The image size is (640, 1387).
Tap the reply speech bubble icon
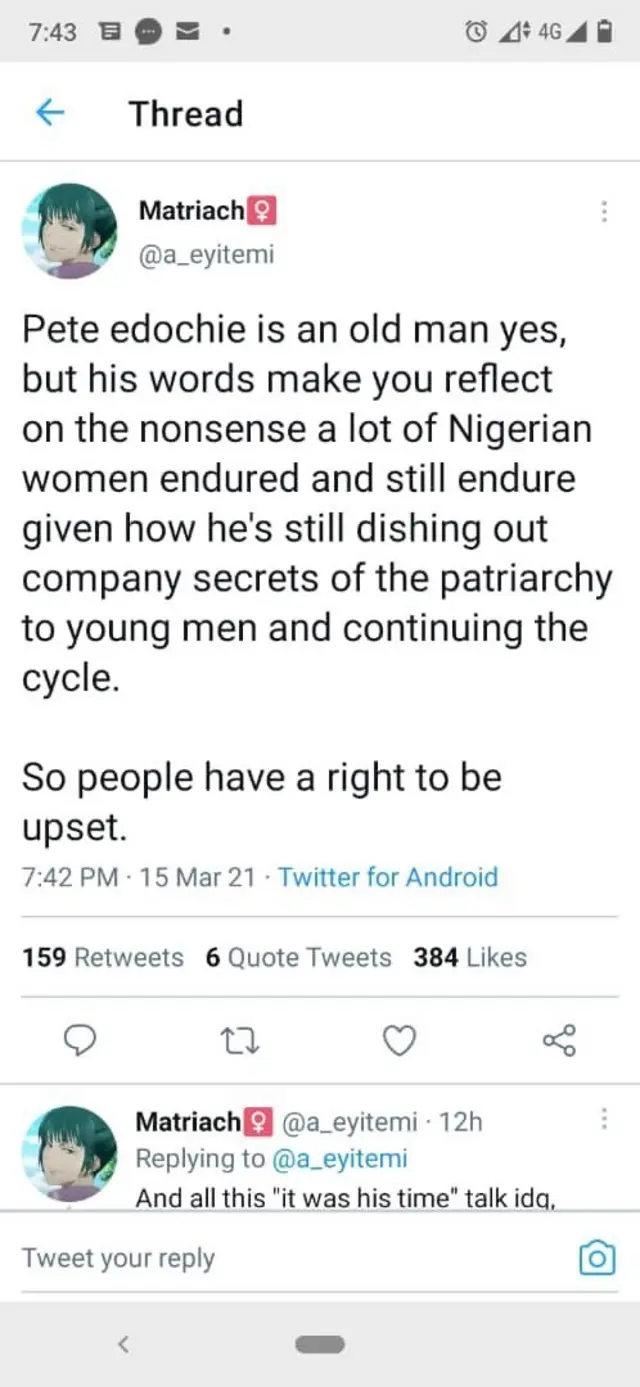coord(79,1040)
